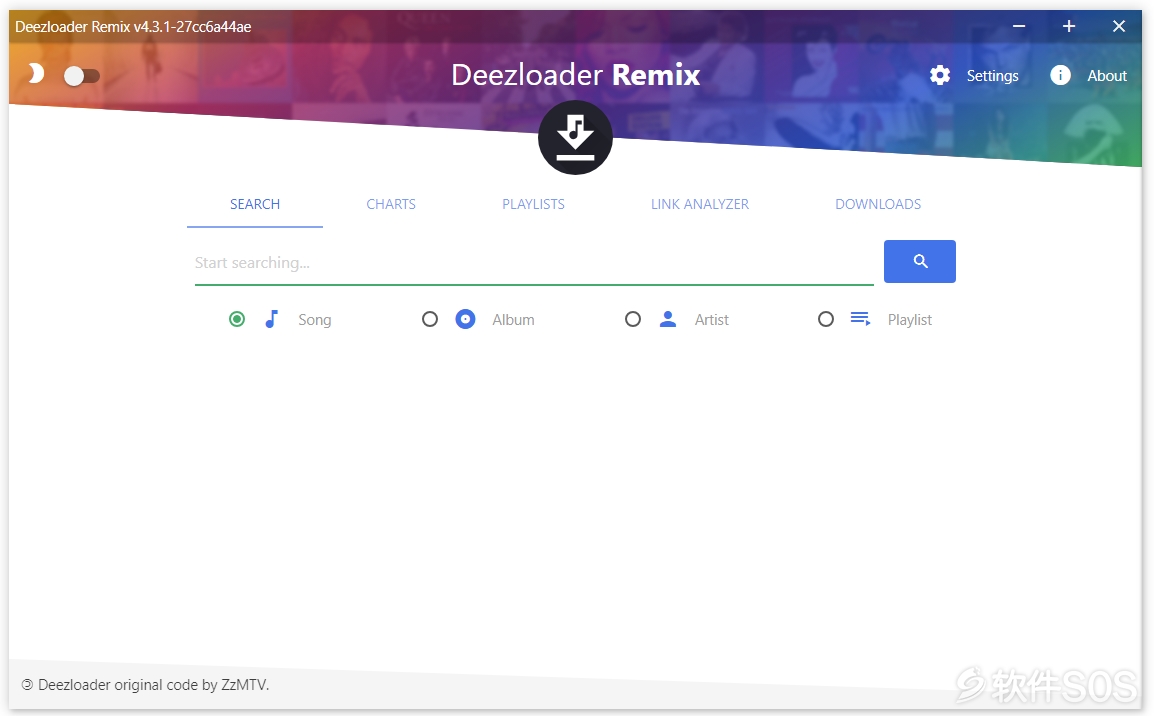
Task: Open Settings via the gear icon
Action: click(940, 75)
